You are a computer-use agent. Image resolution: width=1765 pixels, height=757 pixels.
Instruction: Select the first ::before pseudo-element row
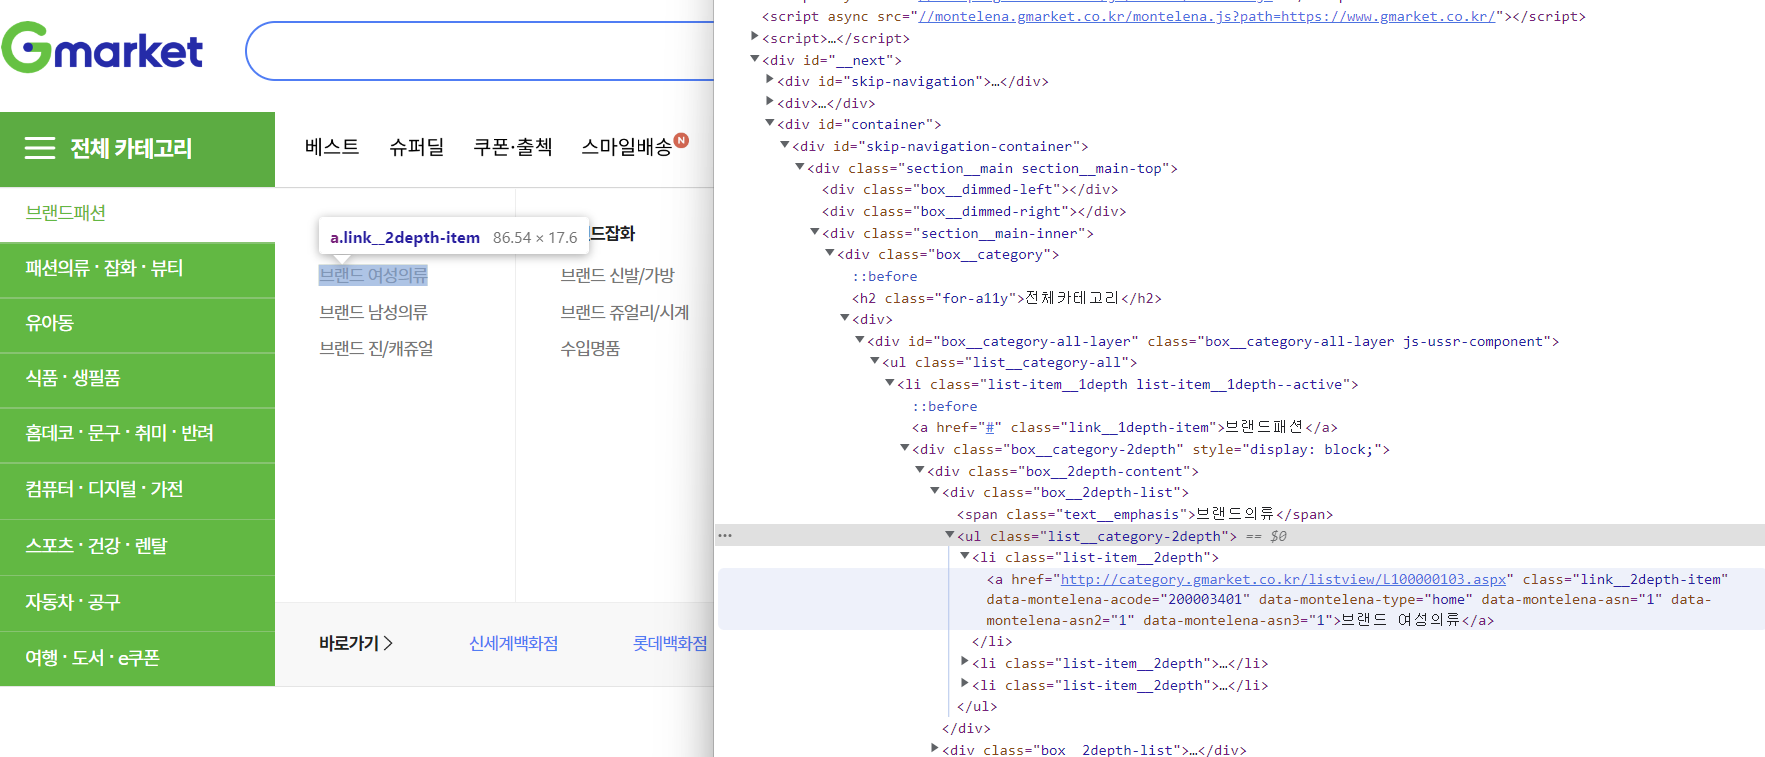(885, 276)
